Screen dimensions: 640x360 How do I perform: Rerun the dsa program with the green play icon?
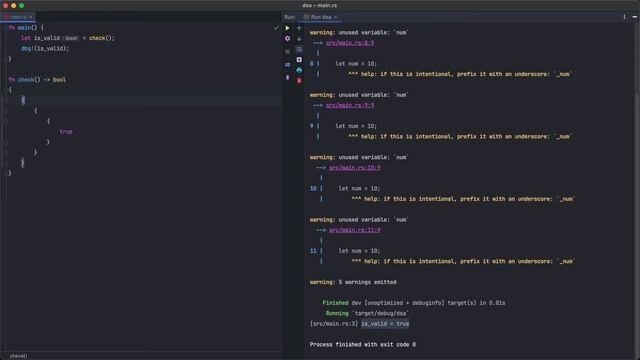tap(287, 28)
